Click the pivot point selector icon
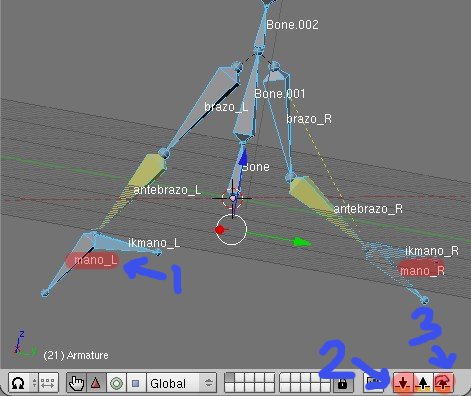The height and width of the screenshot is (396, 471). 19,383
